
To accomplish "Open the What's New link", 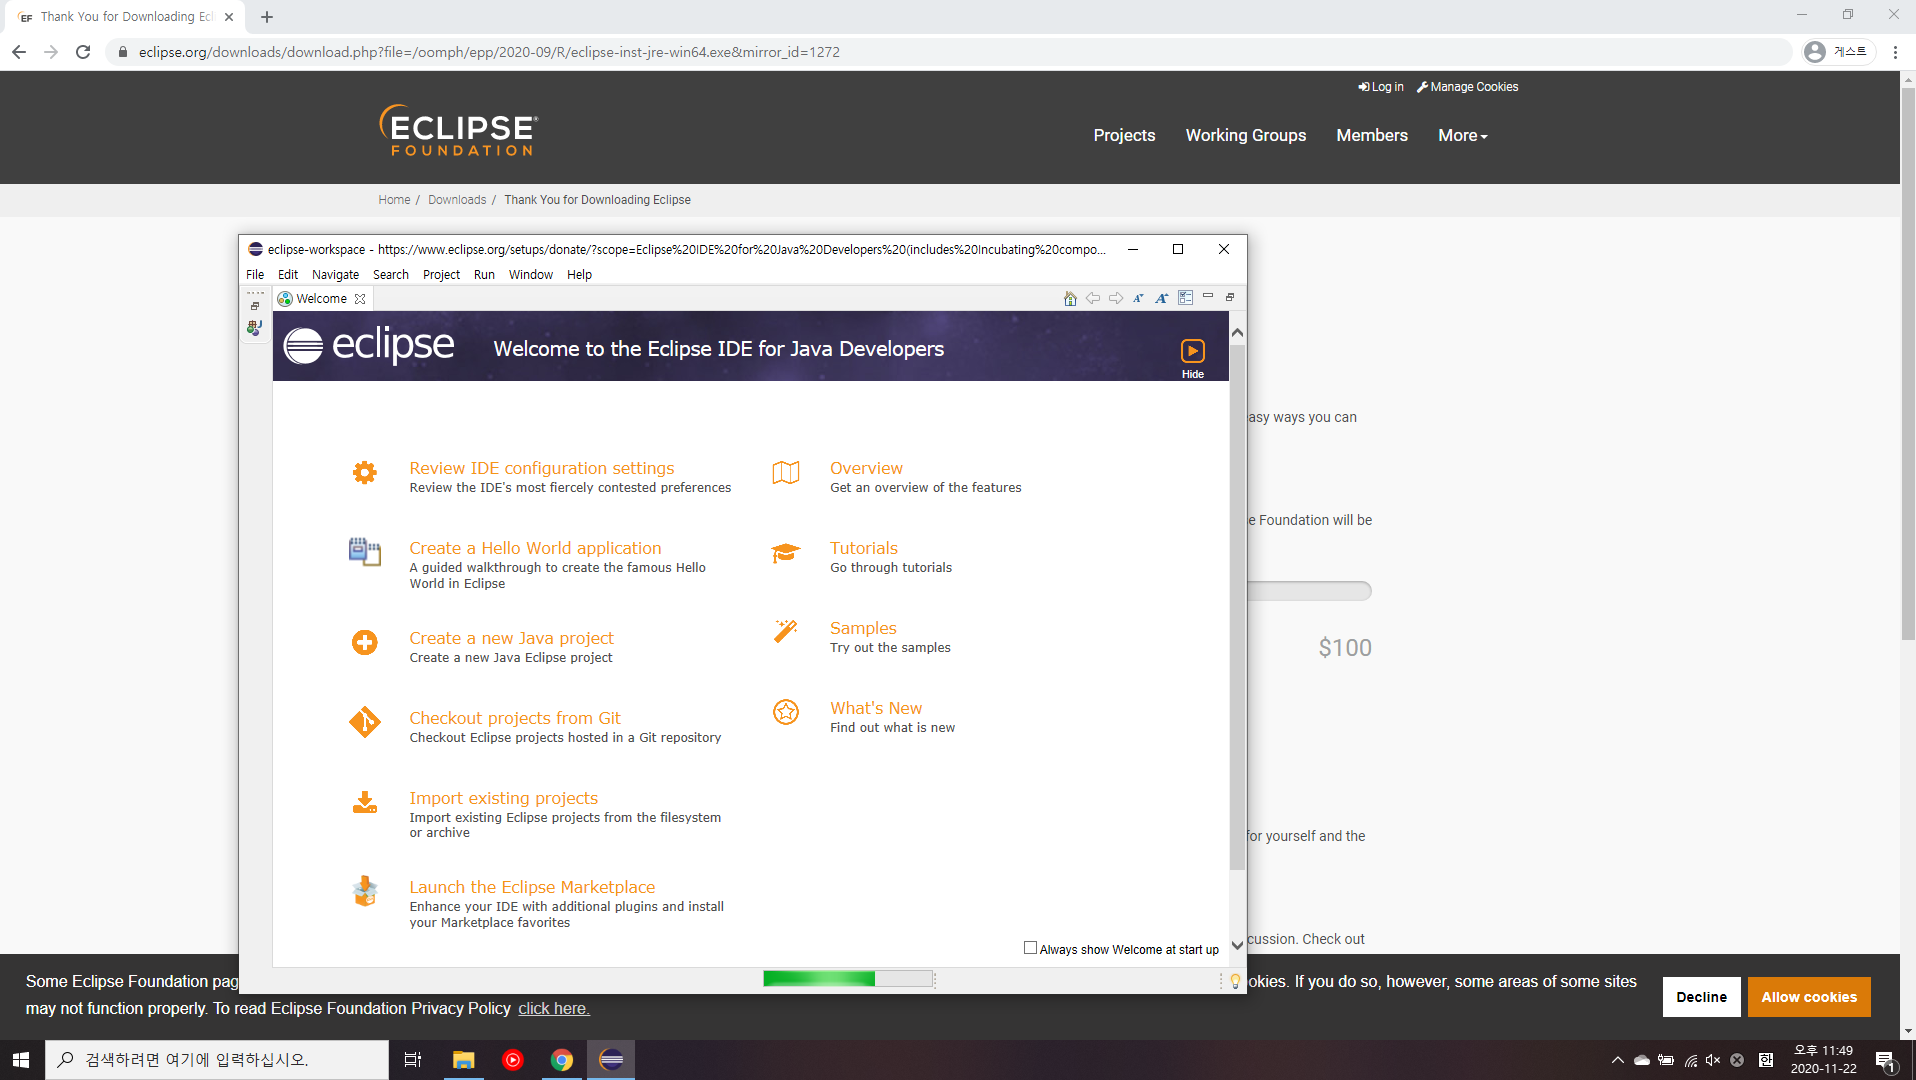I will click(876, 708).
